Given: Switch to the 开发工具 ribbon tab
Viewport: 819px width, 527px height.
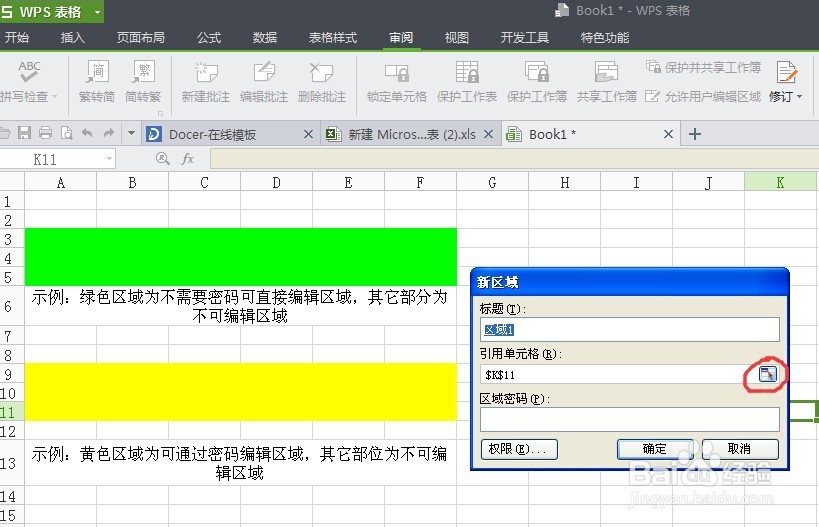Looking at the screenshot, I should [524, 38].
